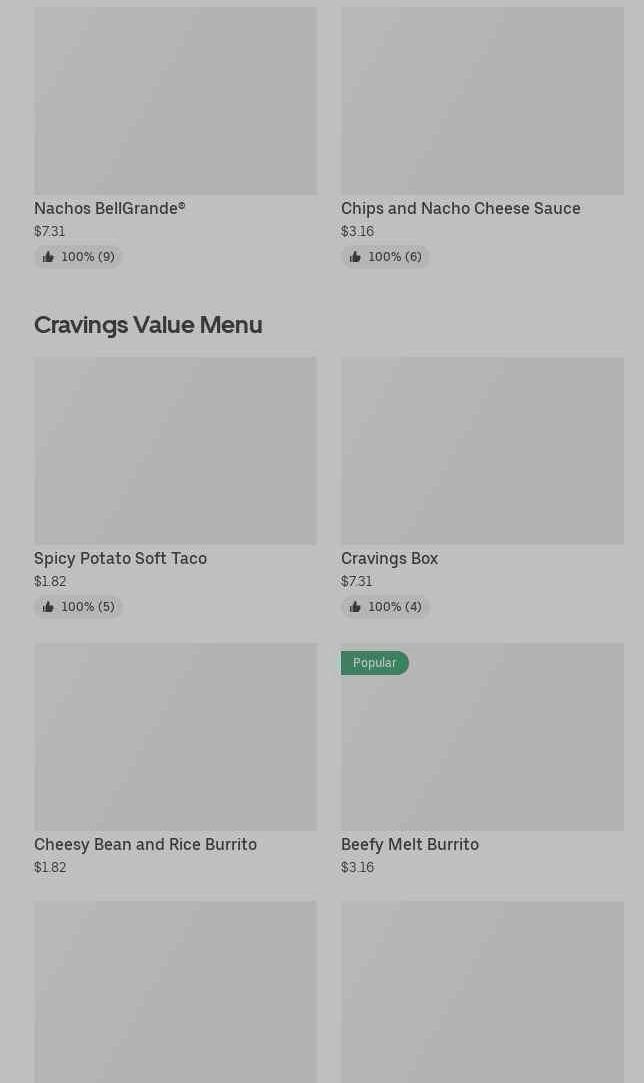Click thumbs-up icon under Cravings Box
The height and width of the screenshot is (1083, 644).
[355, 607]
